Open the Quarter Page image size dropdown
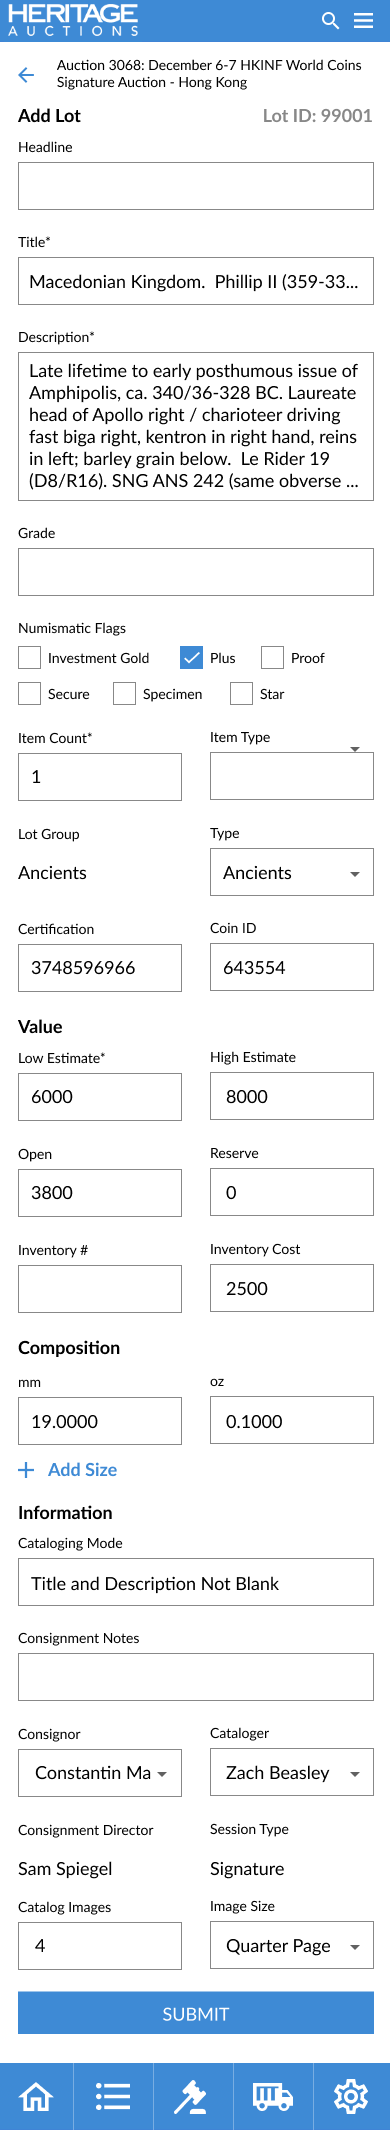Viewport: 390px width, 2130px height. tap(292, 1945)
